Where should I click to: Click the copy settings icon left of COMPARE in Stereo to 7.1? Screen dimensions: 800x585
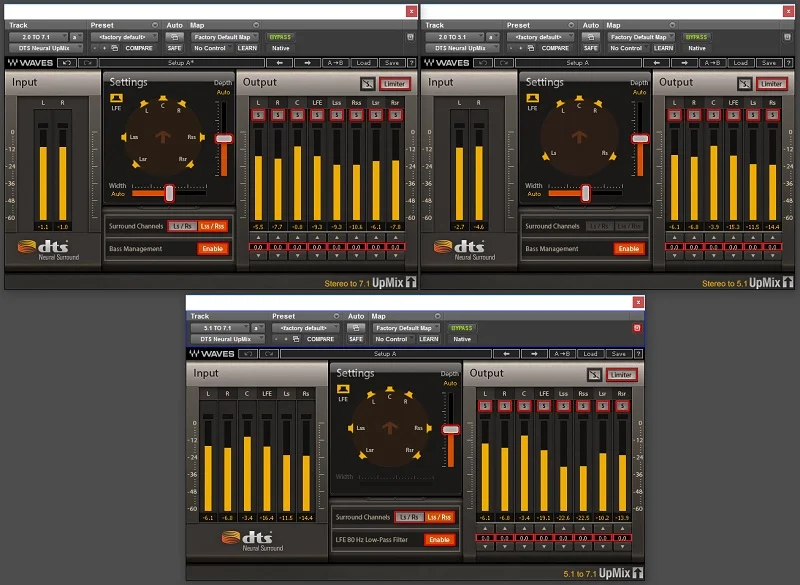pos(115,48)
